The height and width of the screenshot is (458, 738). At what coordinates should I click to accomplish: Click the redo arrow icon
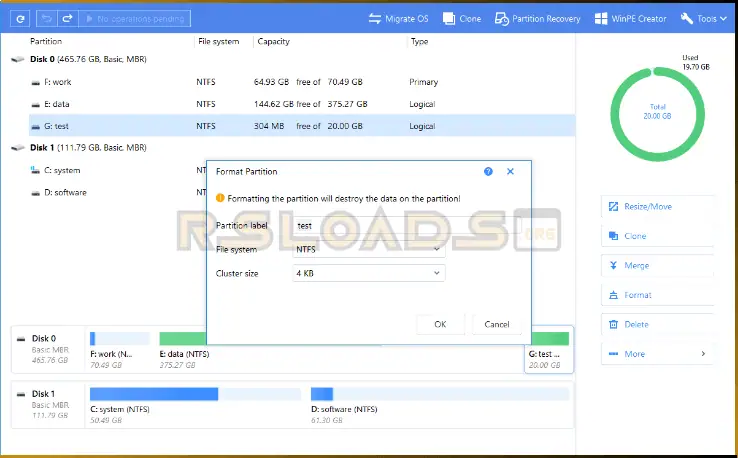click(67, 19)
